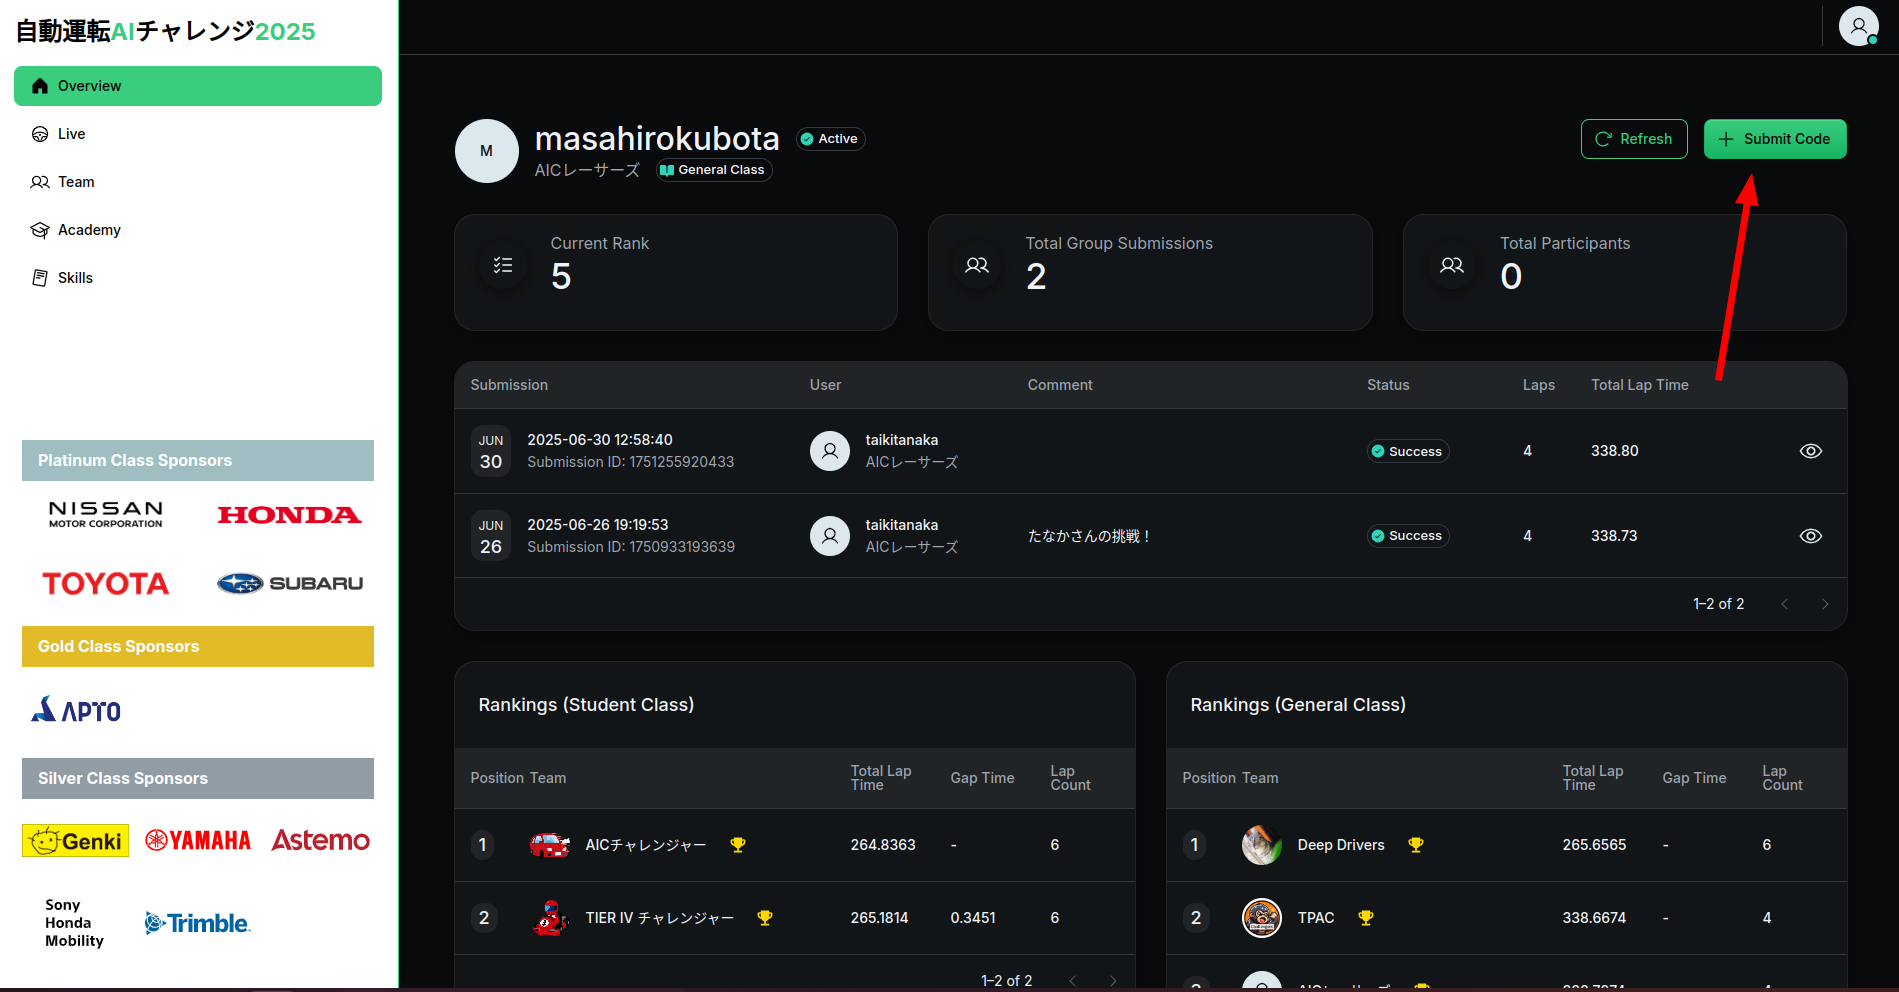Viewport: 1899px width, 992px height.
Task: Click the Live steering wheel icon in sidebar
Action: pos(40,134)
